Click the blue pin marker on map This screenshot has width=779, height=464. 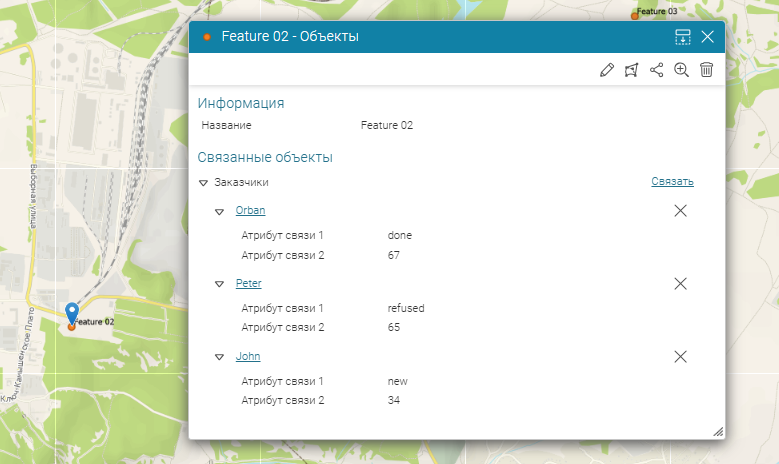coord(71,313)
